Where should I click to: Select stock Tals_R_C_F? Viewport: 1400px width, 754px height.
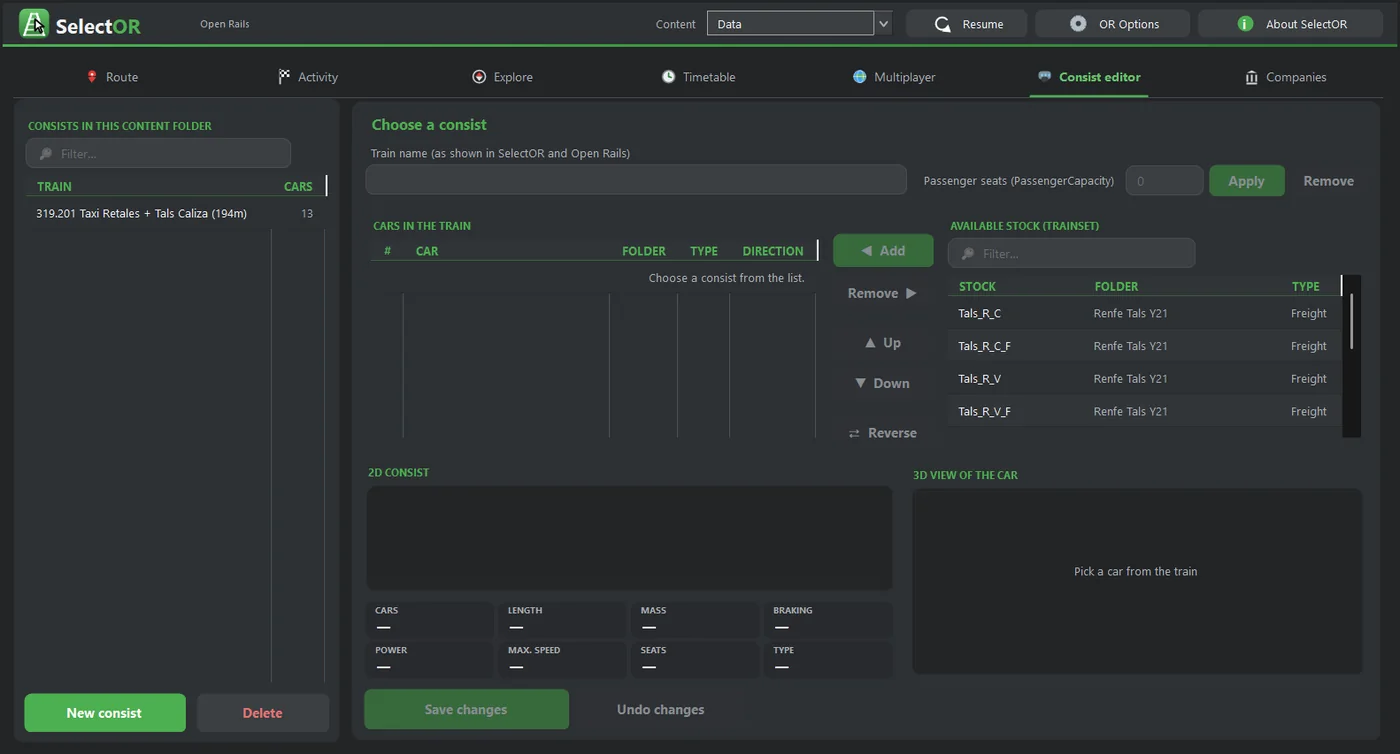pyautogui.click(x=1144, y=346)
